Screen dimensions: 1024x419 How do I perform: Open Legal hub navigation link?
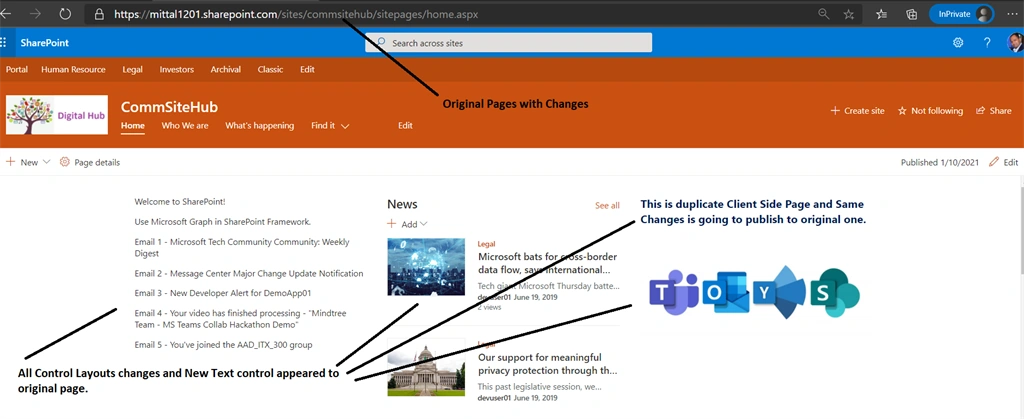pyautogui.click(x=133, y=70)
